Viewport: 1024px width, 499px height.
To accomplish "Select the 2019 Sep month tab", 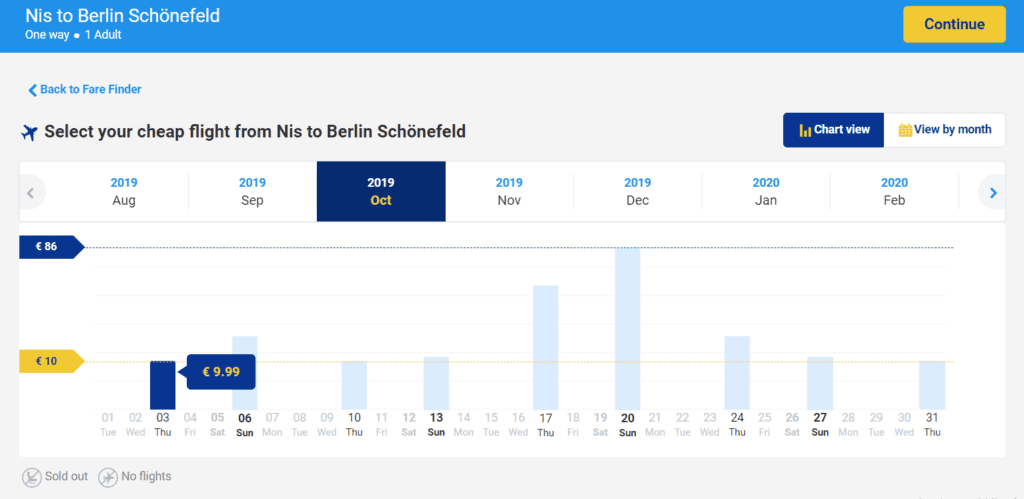I will (x=252, y=191).
